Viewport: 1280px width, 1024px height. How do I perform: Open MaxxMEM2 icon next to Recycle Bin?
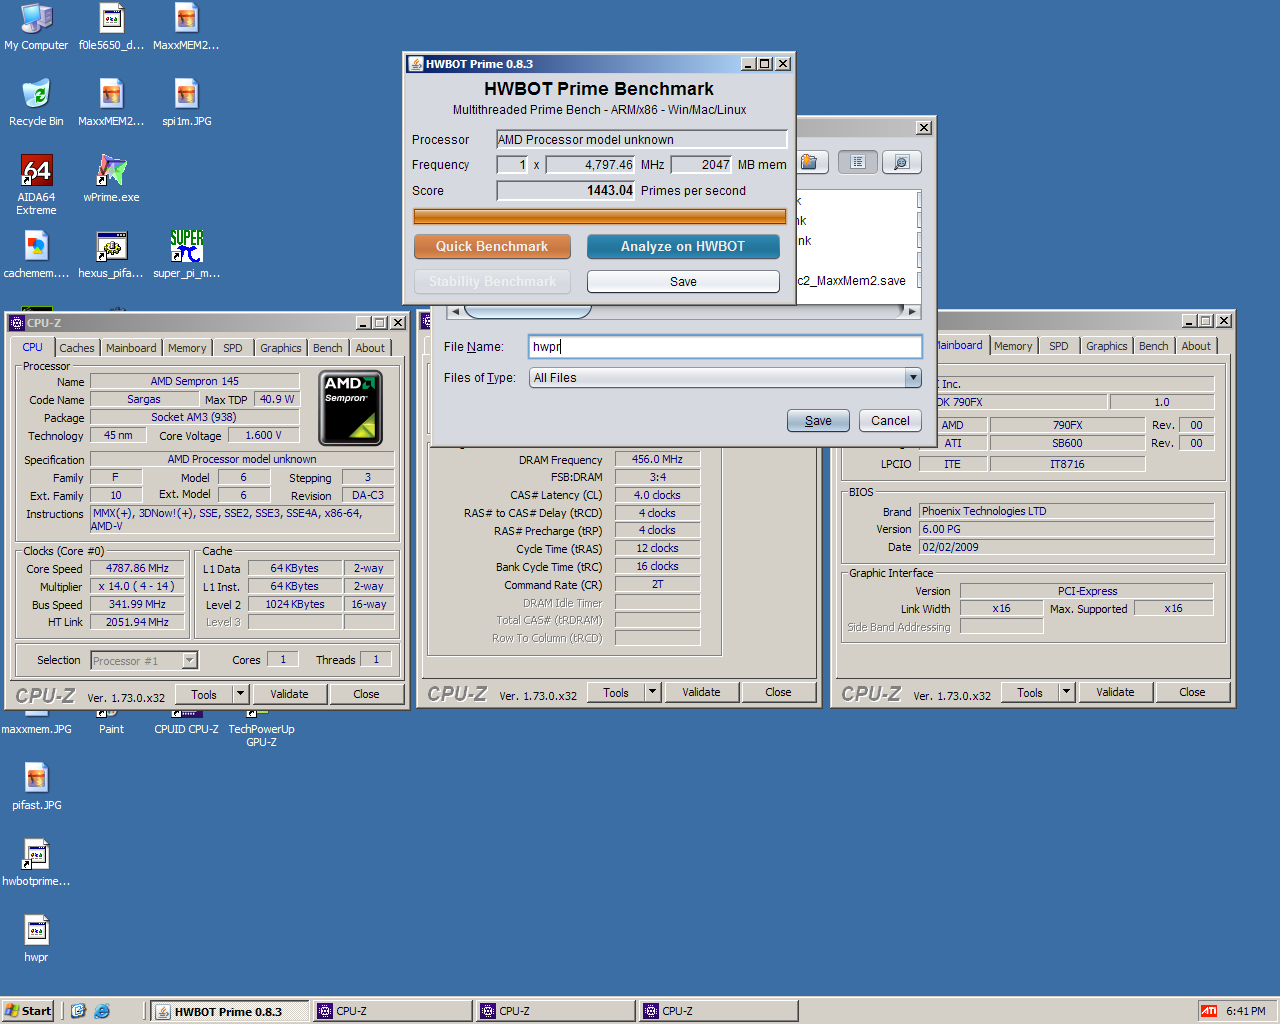111,103
